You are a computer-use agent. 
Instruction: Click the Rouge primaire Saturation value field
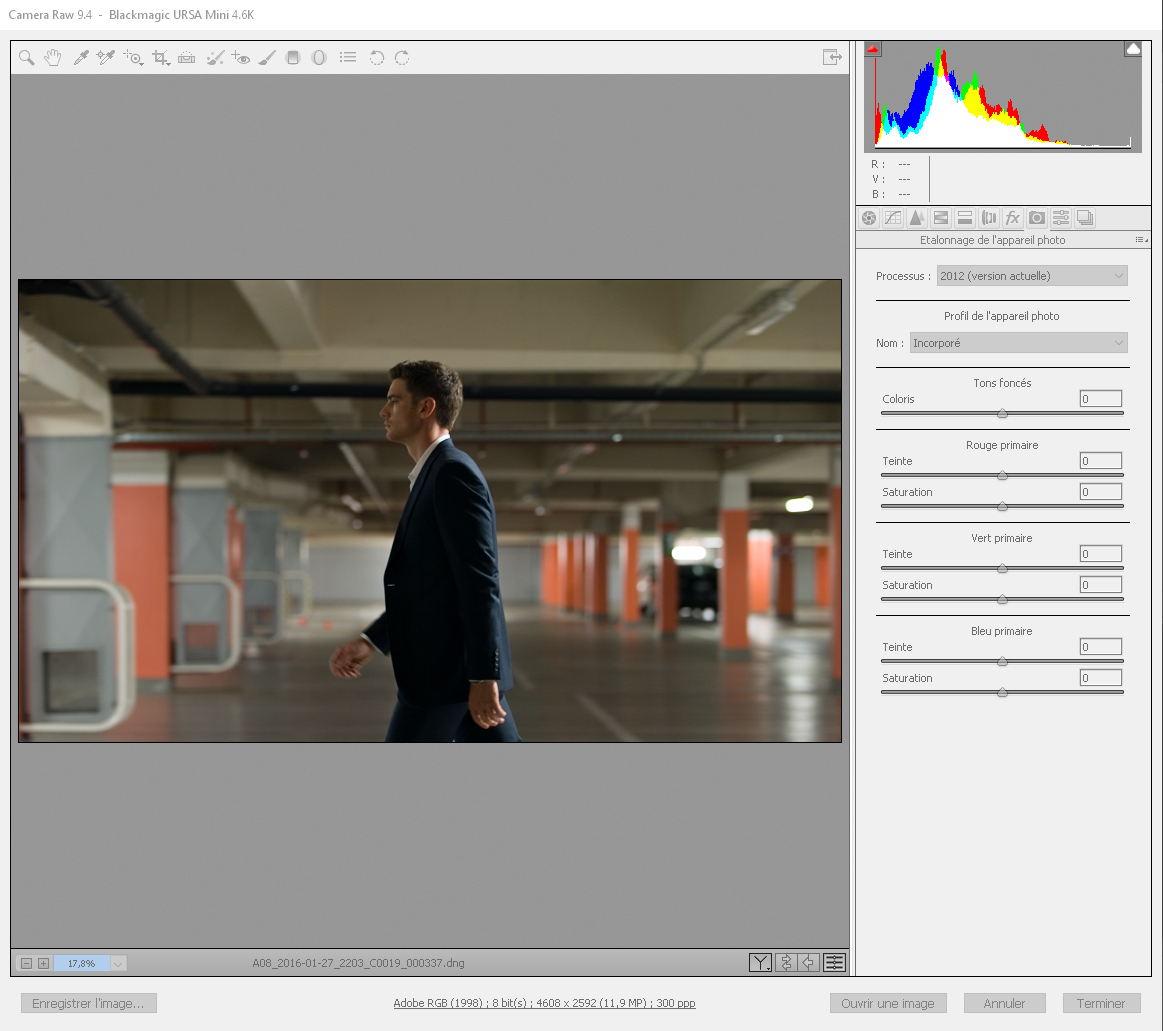click(x=1101, y=492)
